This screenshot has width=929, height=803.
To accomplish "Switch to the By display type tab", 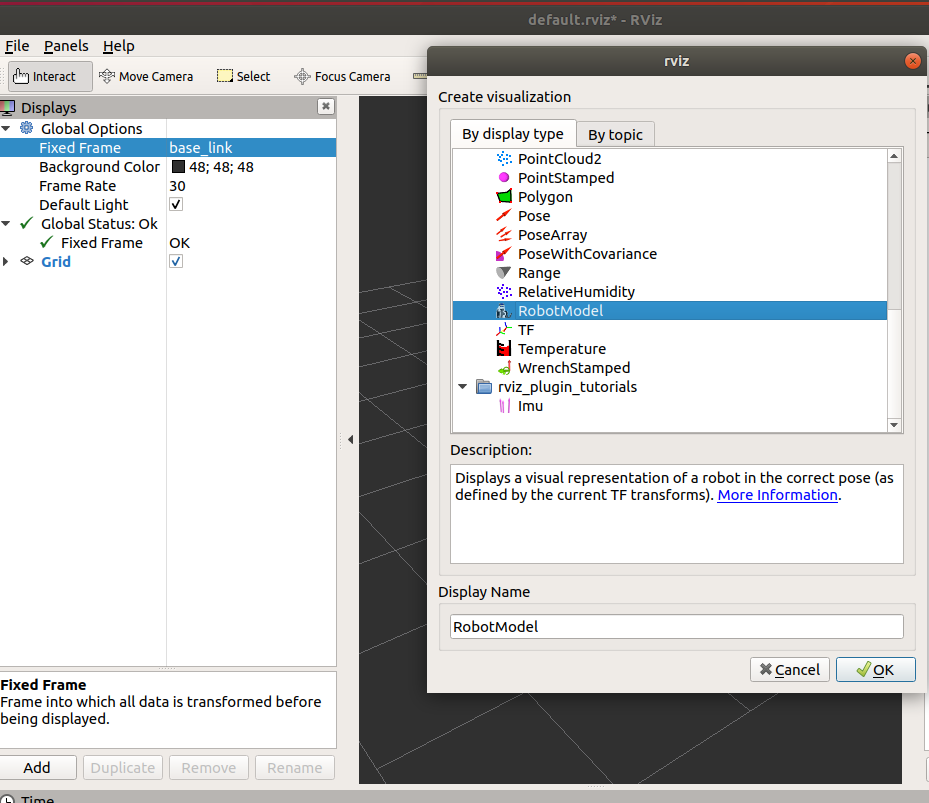I will click(512, 134).
